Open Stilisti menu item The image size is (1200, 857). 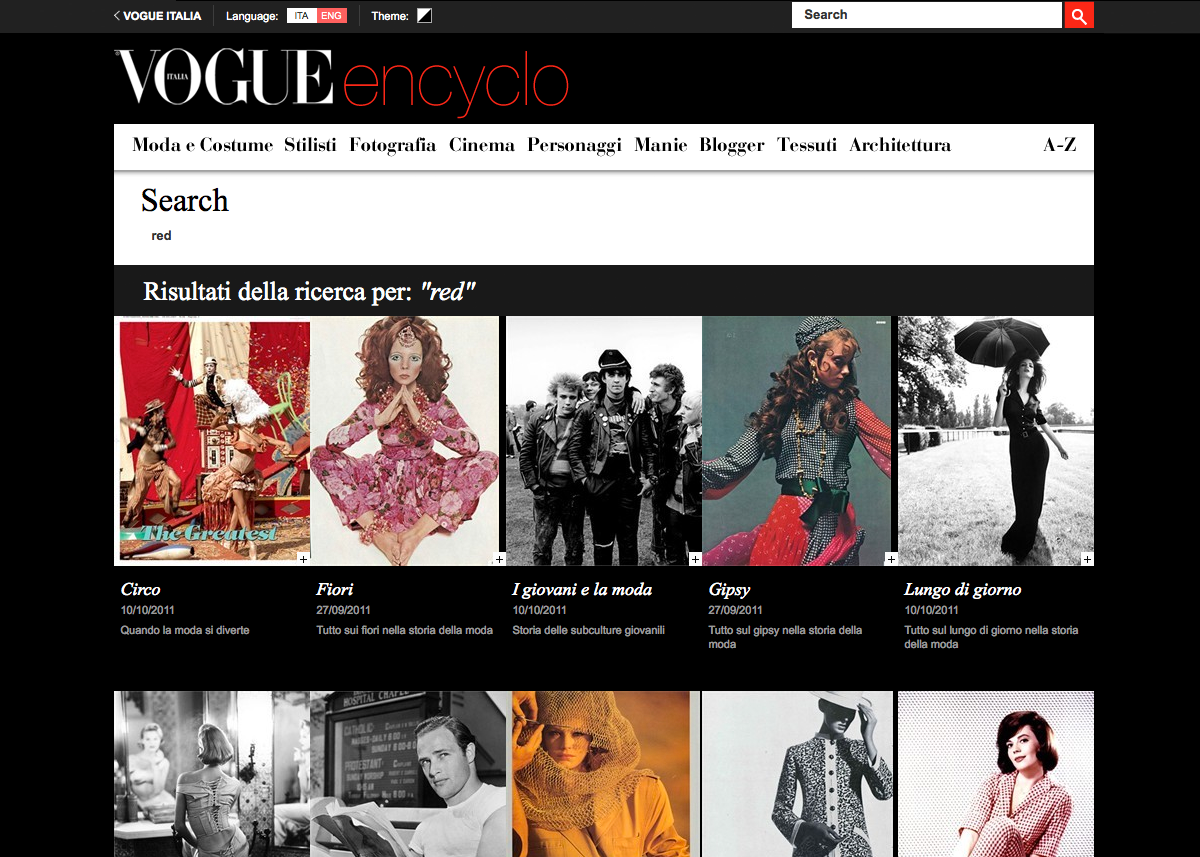pos(310,145)
